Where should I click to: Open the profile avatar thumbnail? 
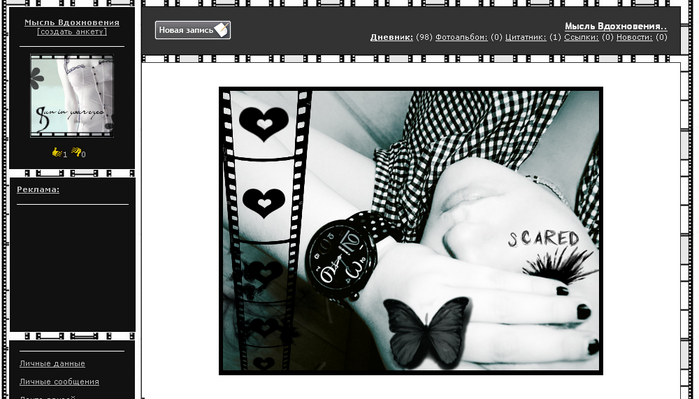point(72,95)
